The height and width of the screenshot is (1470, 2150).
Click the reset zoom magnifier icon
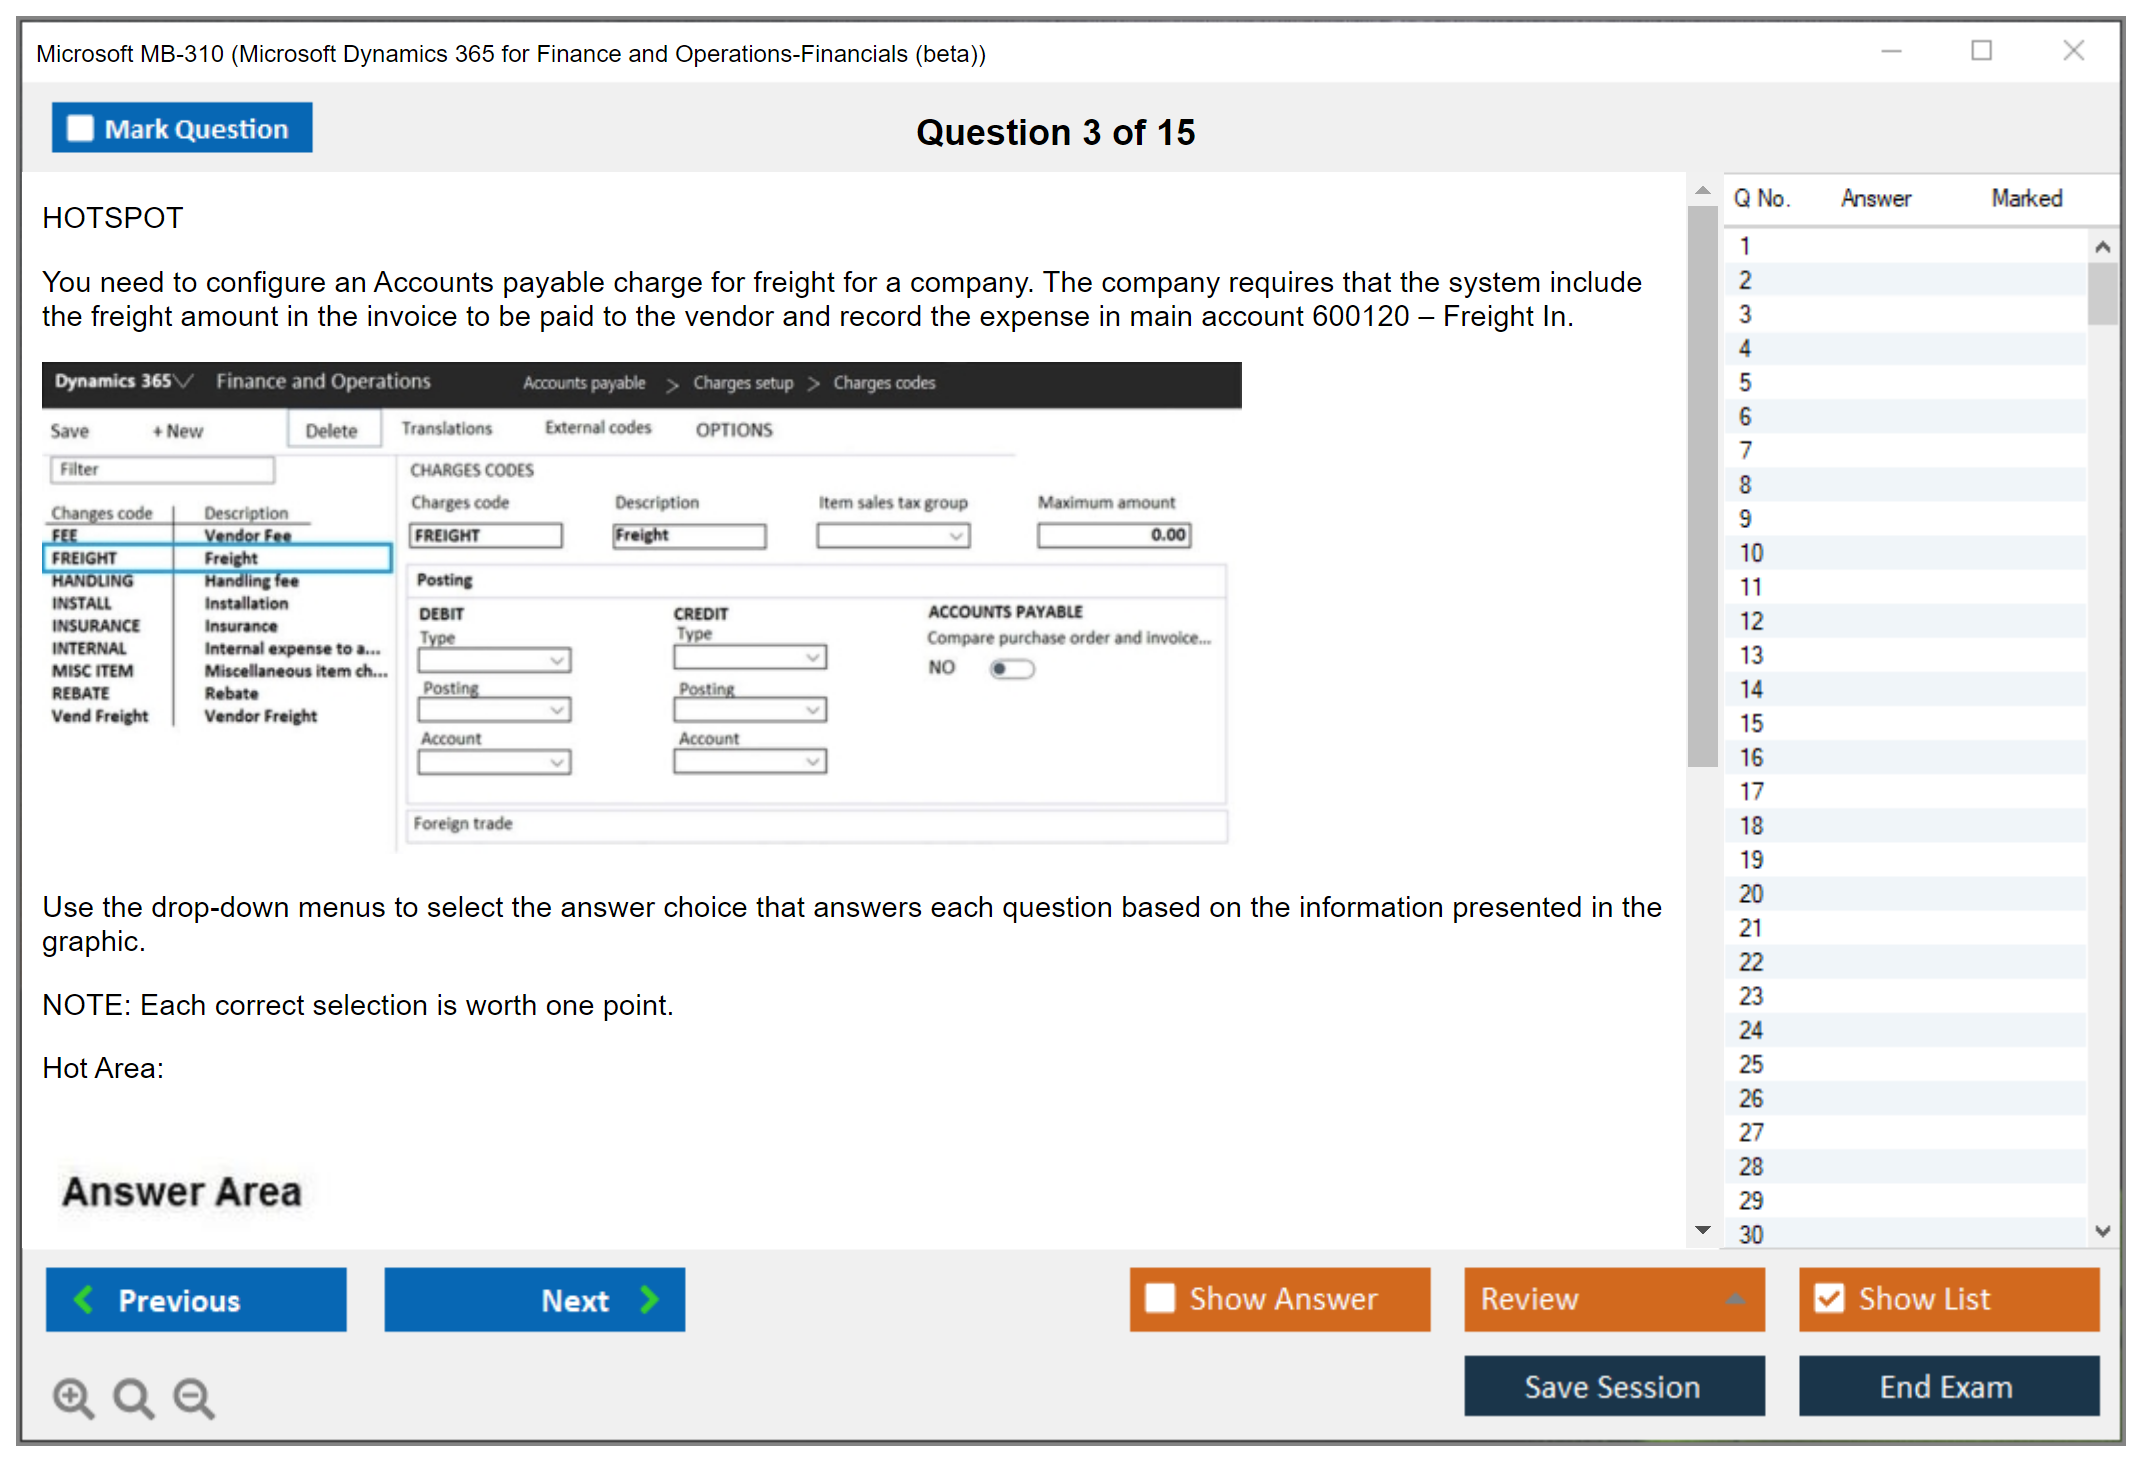click(x=133, y=1397)
